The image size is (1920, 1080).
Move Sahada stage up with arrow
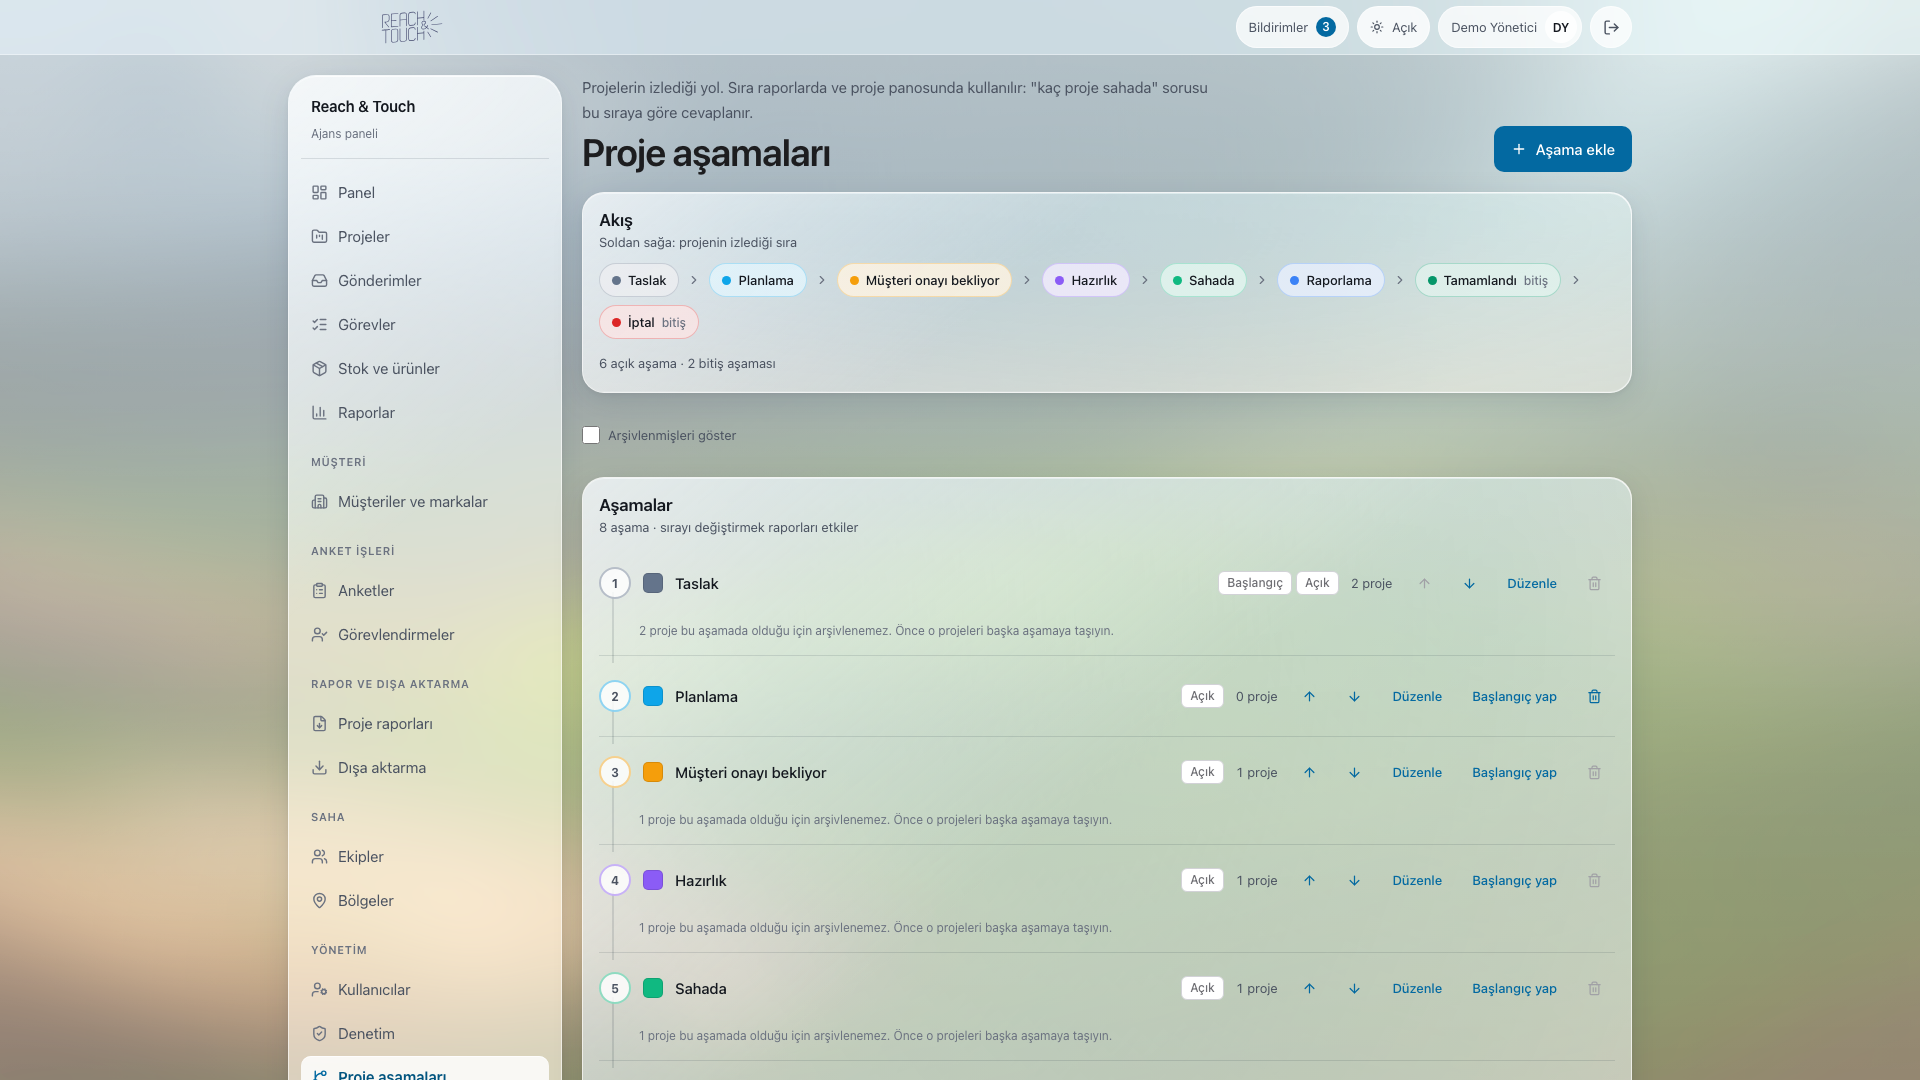click(1309, 988)
